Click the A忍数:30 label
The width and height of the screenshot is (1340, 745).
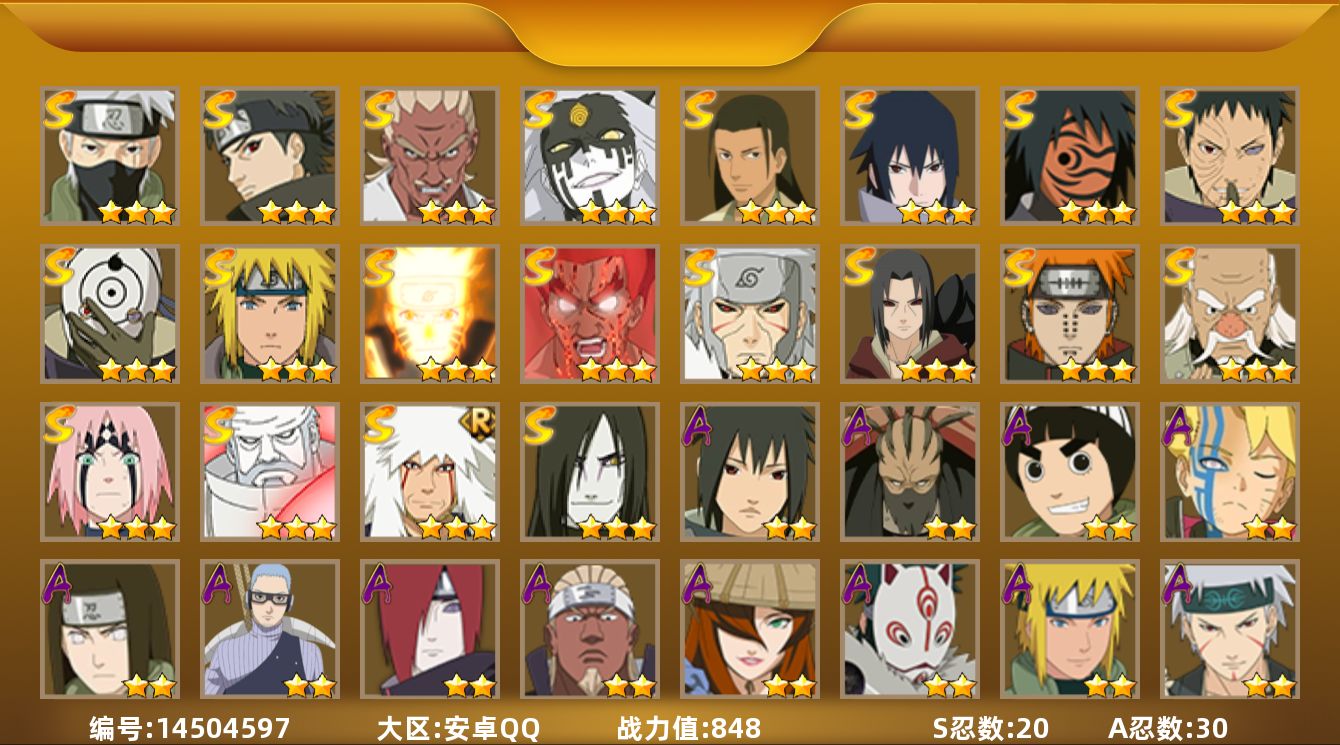click(x=1168, y=728)
